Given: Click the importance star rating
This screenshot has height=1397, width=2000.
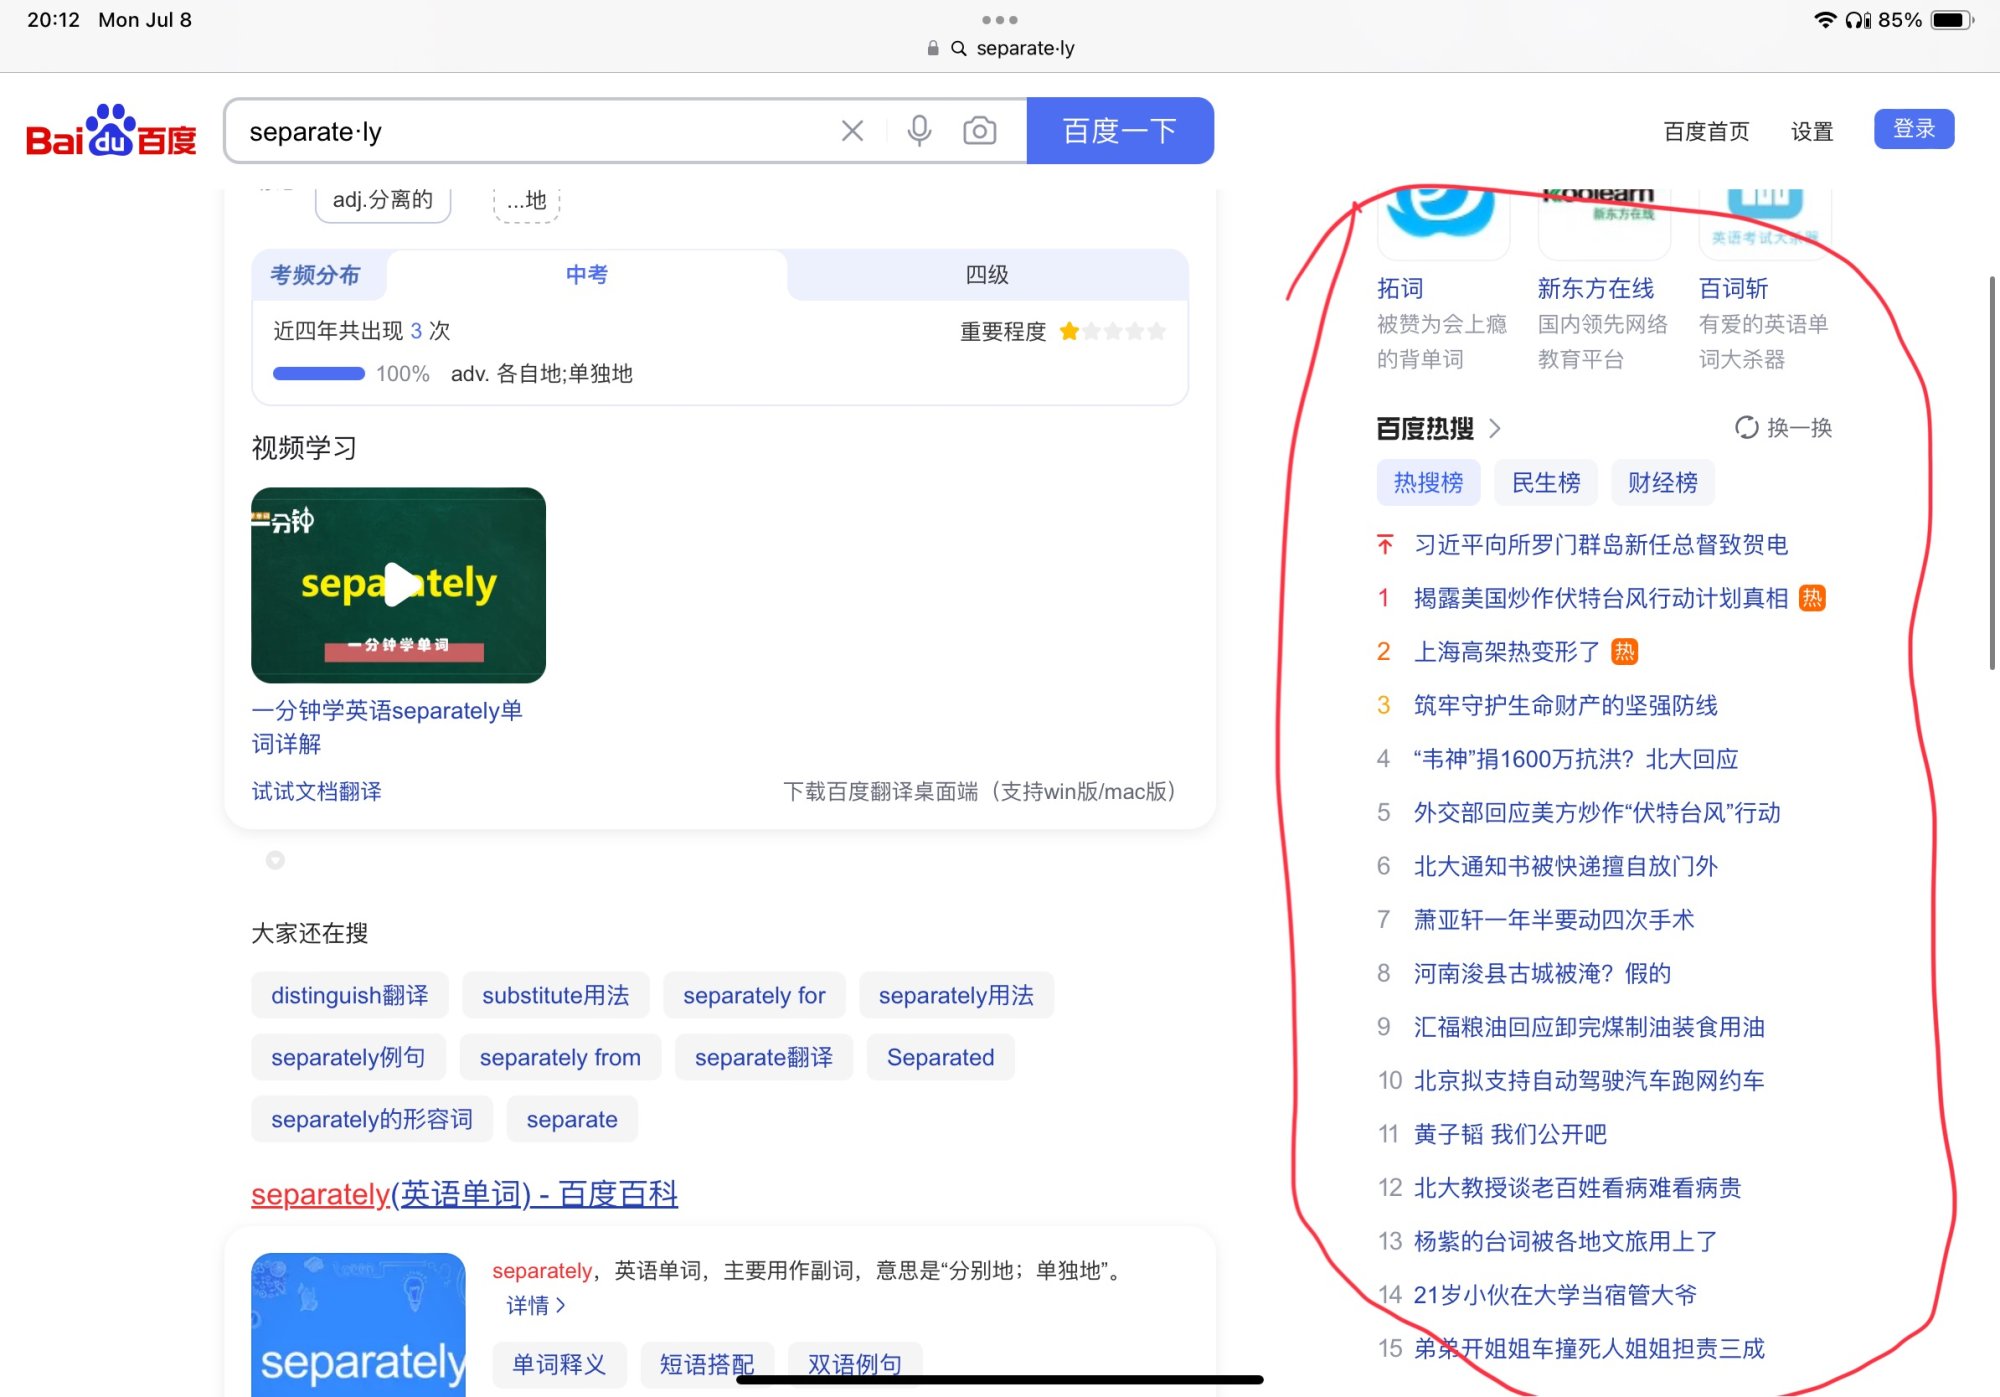Looking at the screenshot, I should pyautogui.click(x=1112, y=331).
